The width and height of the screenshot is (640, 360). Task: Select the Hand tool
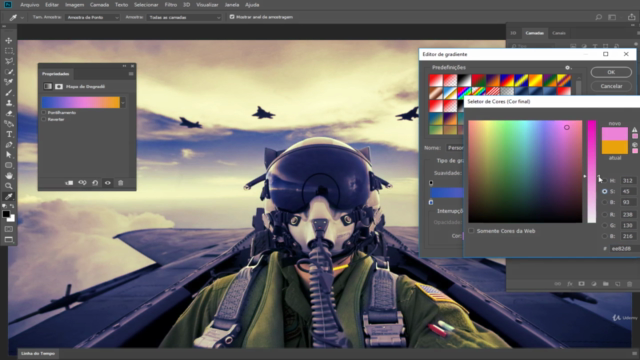[9, 176]
